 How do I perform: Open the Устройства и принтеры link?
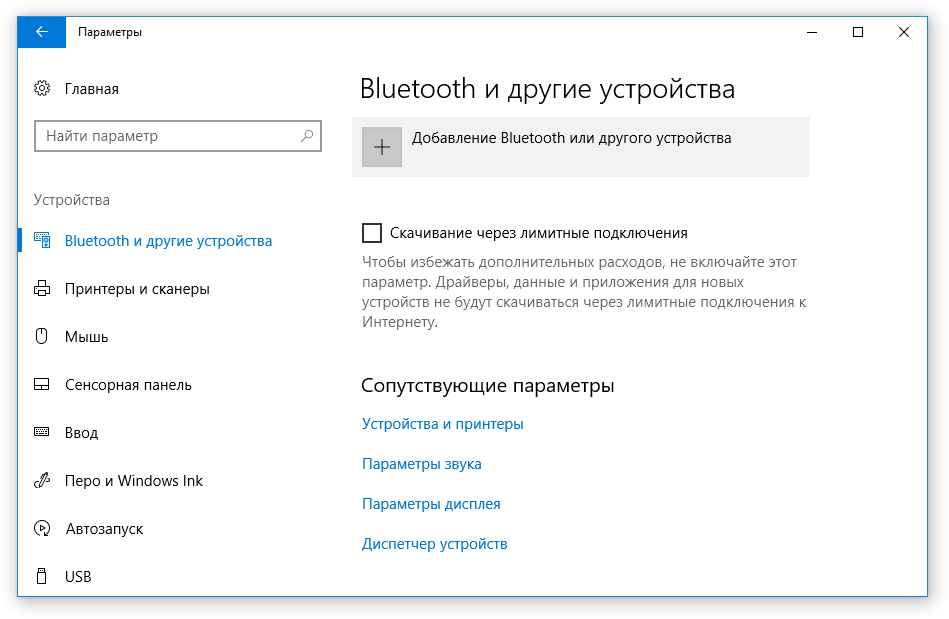tap(442, 424)
